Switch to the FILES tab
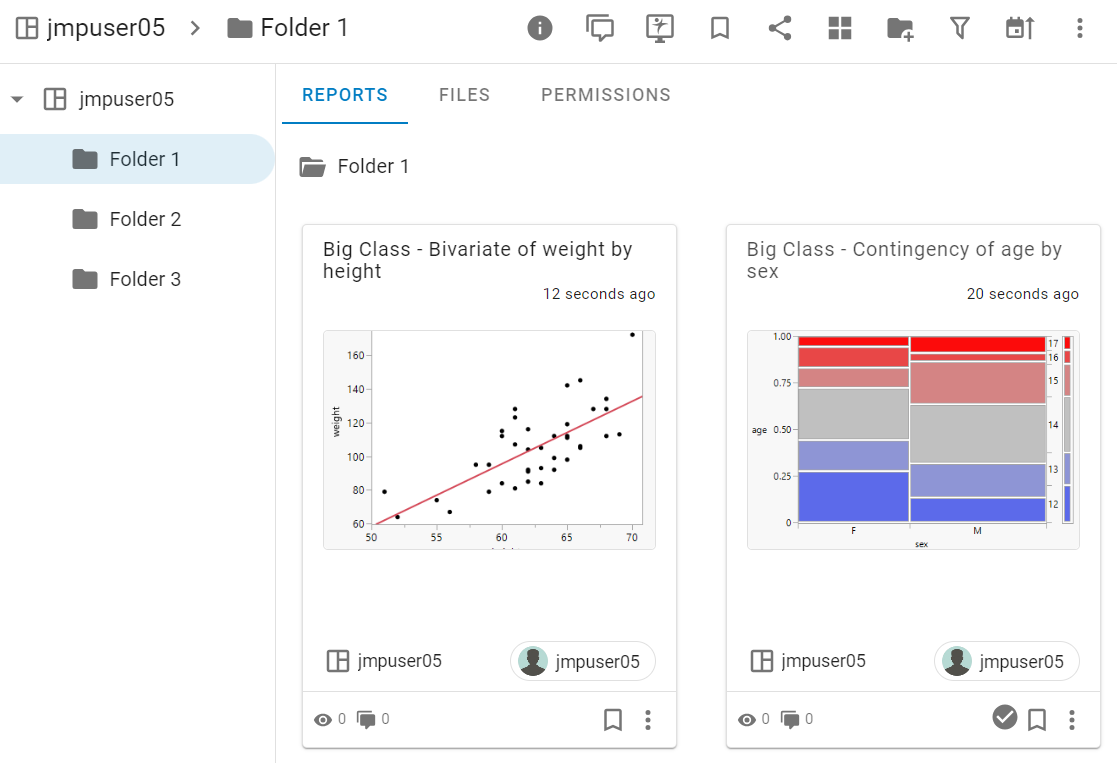 tap(464, 94)
